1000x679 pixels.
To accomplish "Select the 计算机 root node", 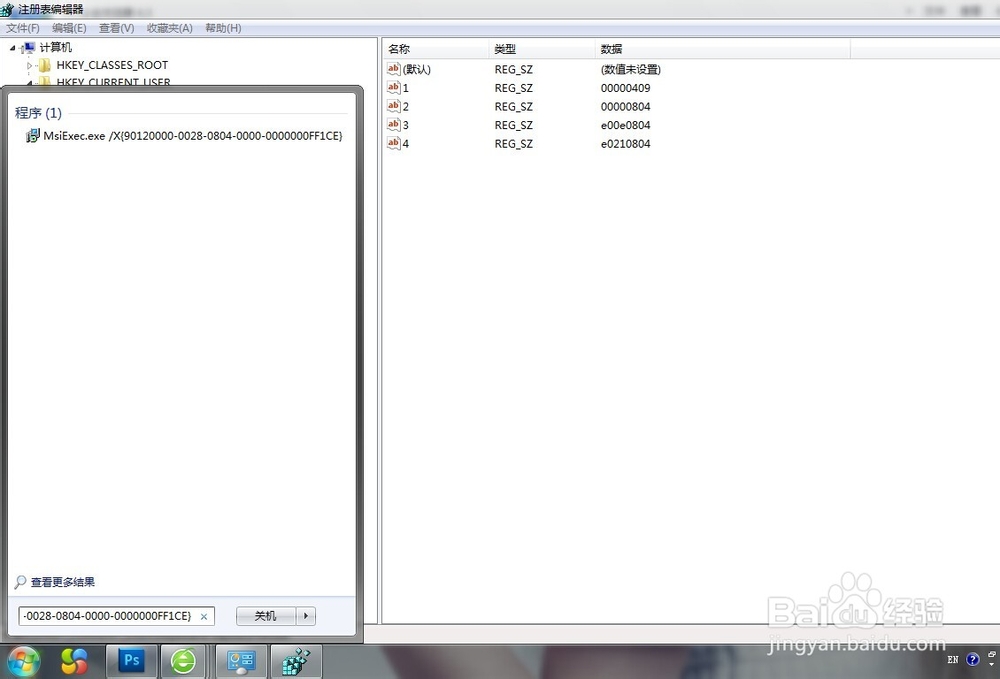I will (x=55, y=47).
